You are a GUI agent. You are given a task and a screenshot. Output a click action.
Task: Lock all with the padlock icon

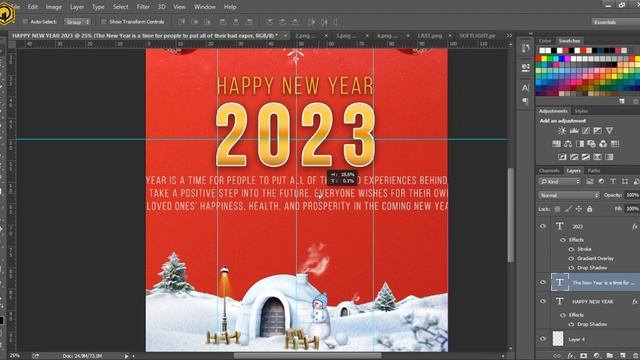[x=589, y=209]
